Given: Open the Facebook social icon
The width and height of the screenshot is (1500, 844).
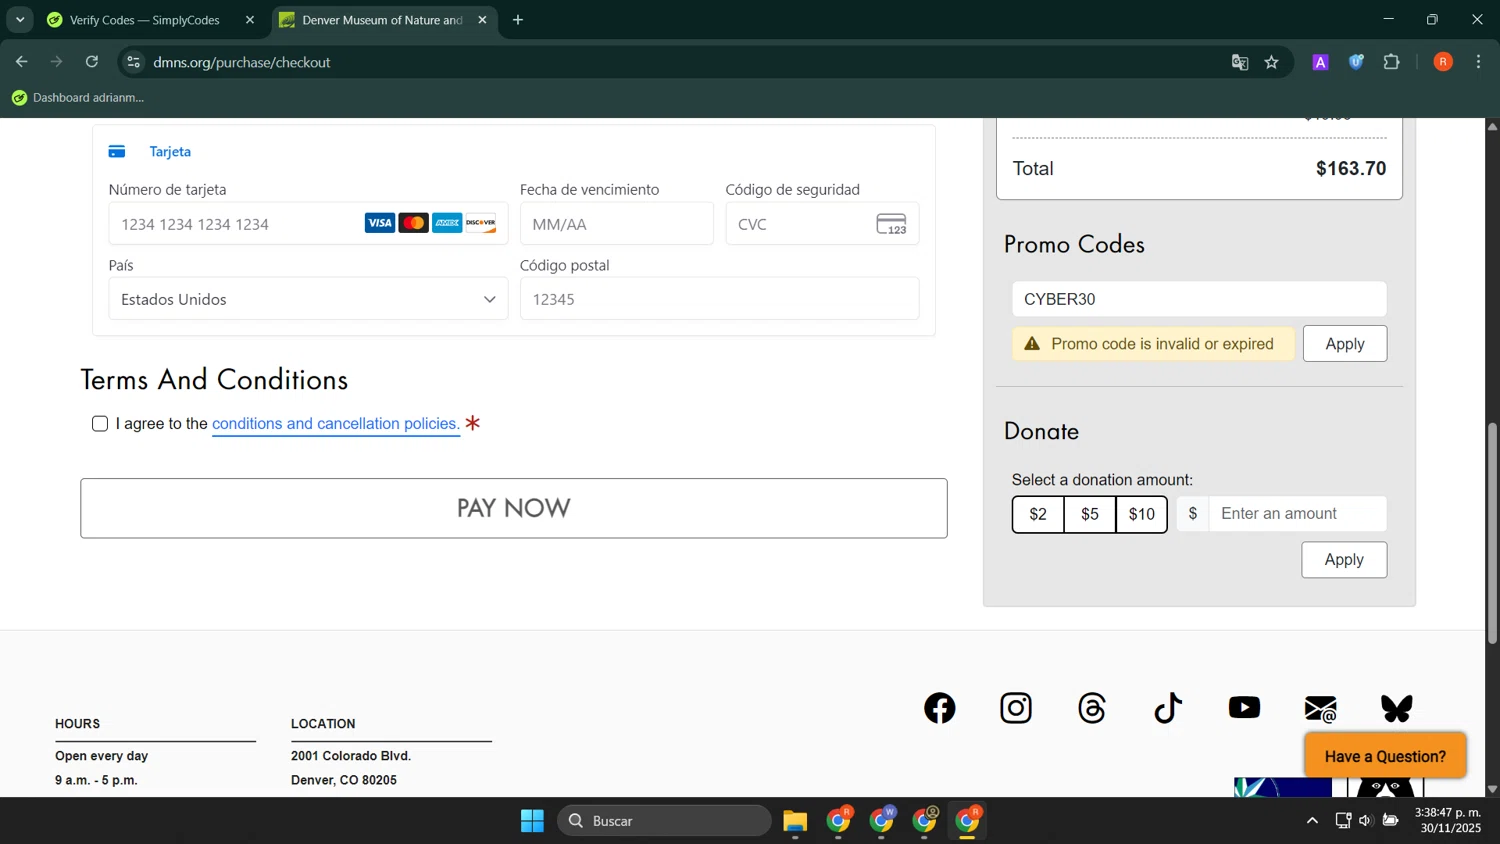Looking at the screenshot, I should click(939, 708).
